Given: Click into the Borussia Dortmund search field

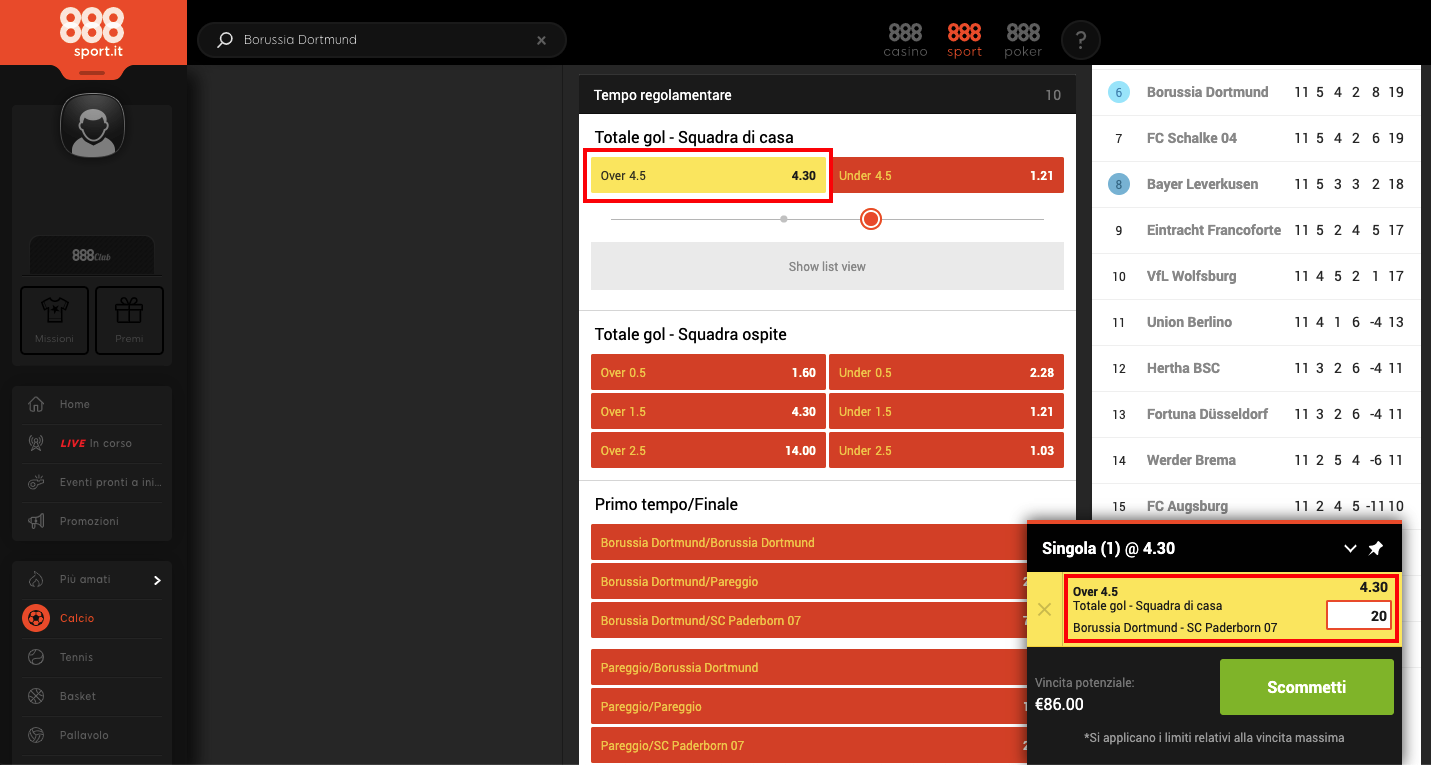Looking at the screenshot, I should [382, 40].
